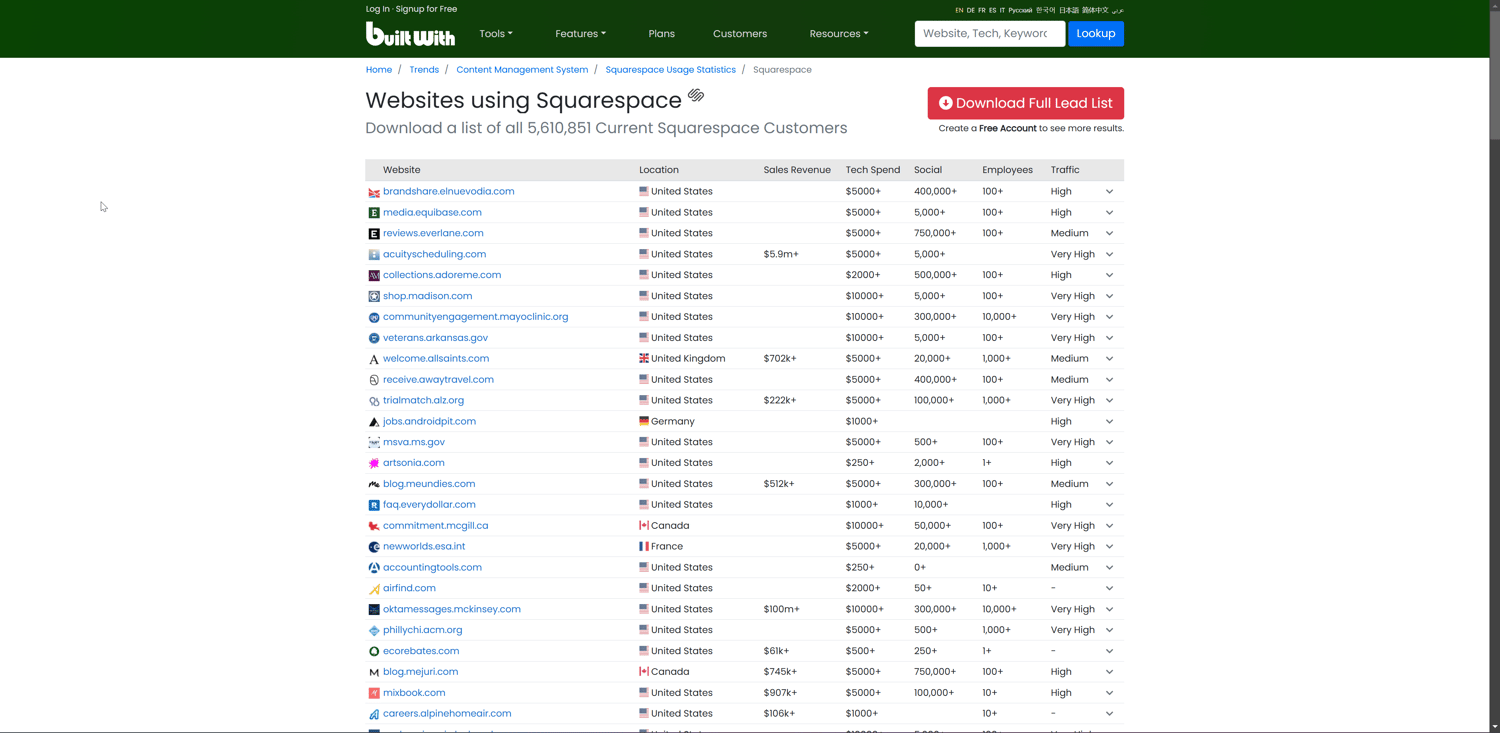The image size is (1500, 733).
Task: Click favicon of newworlds.esa.int row
Action: click(374, 547)
